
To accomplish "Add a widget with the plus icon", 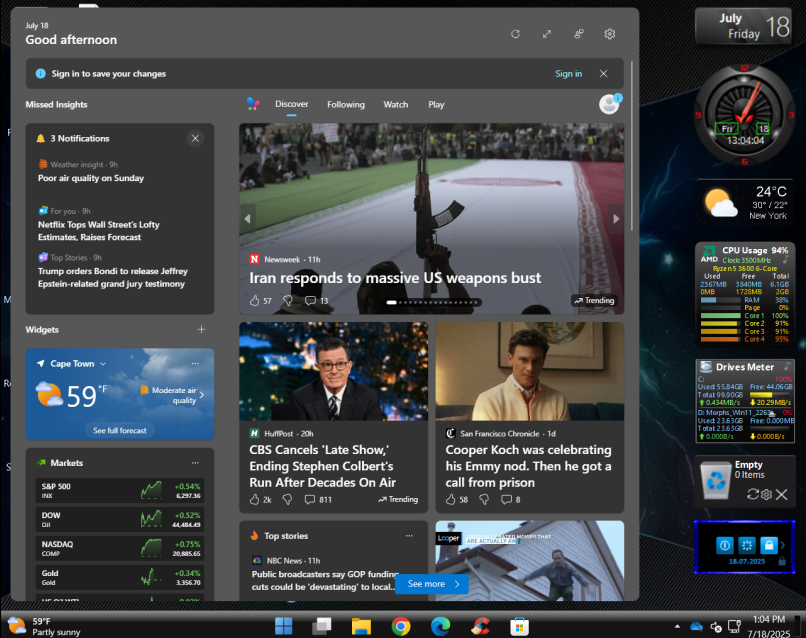I will click(x=202, y=329).
